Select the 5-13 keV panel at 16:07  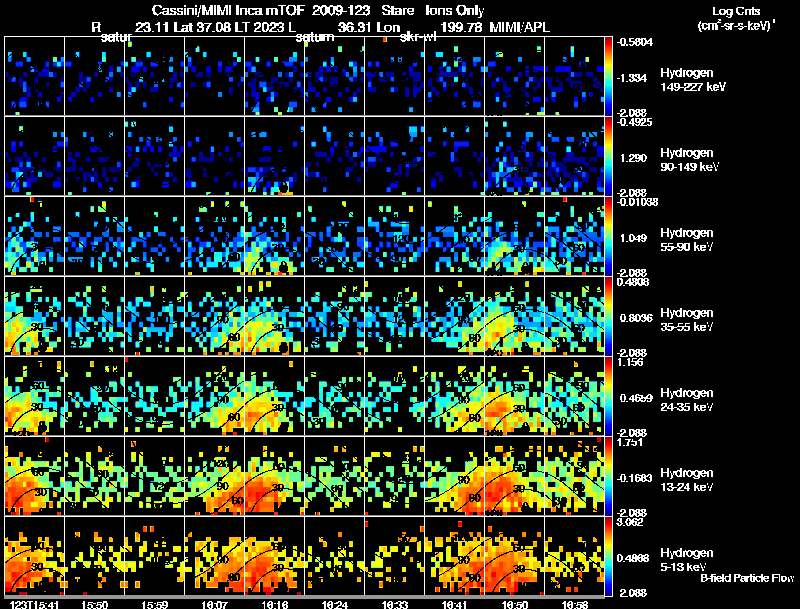[214, 556]
